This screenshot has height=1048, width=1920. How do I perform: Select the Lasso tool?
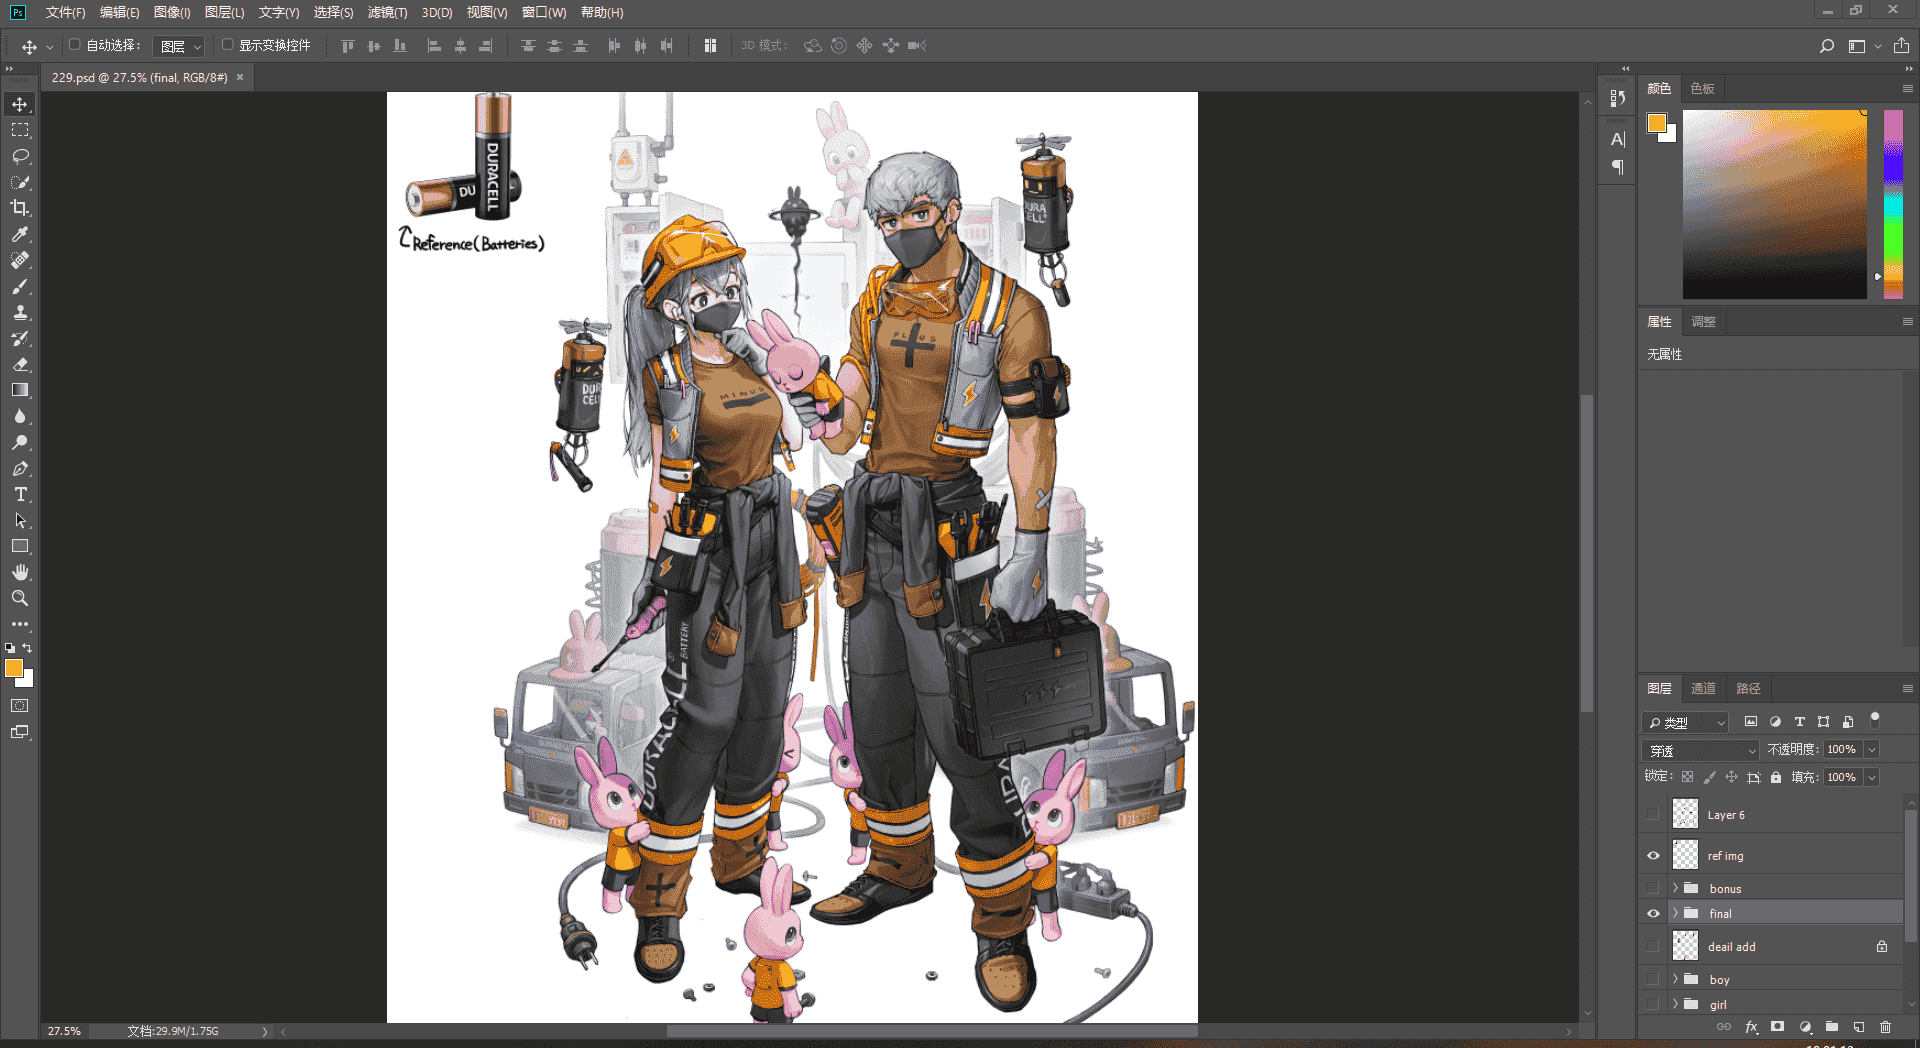(20, 156)
